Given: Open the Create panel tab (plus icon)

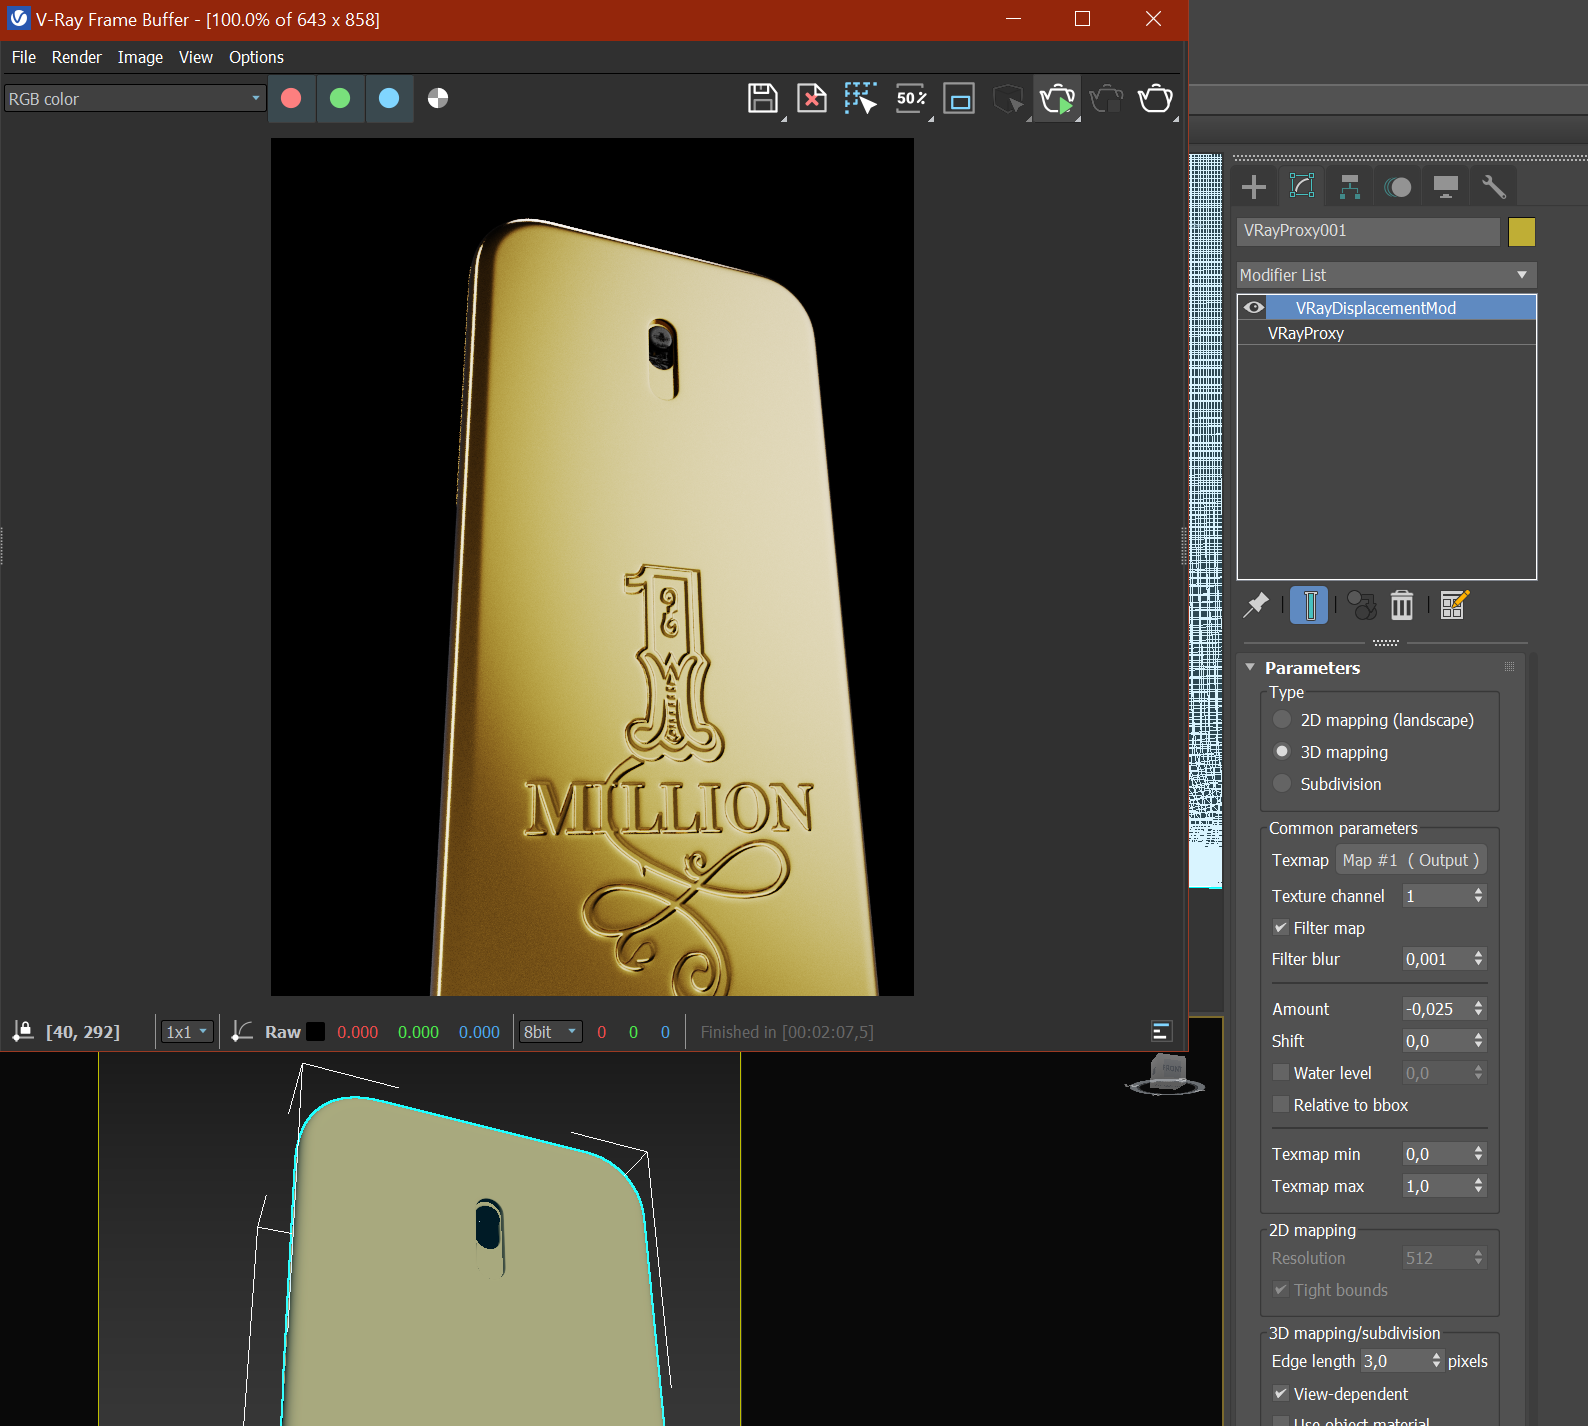Looking at the screenshot, I should coord(1254,186).
